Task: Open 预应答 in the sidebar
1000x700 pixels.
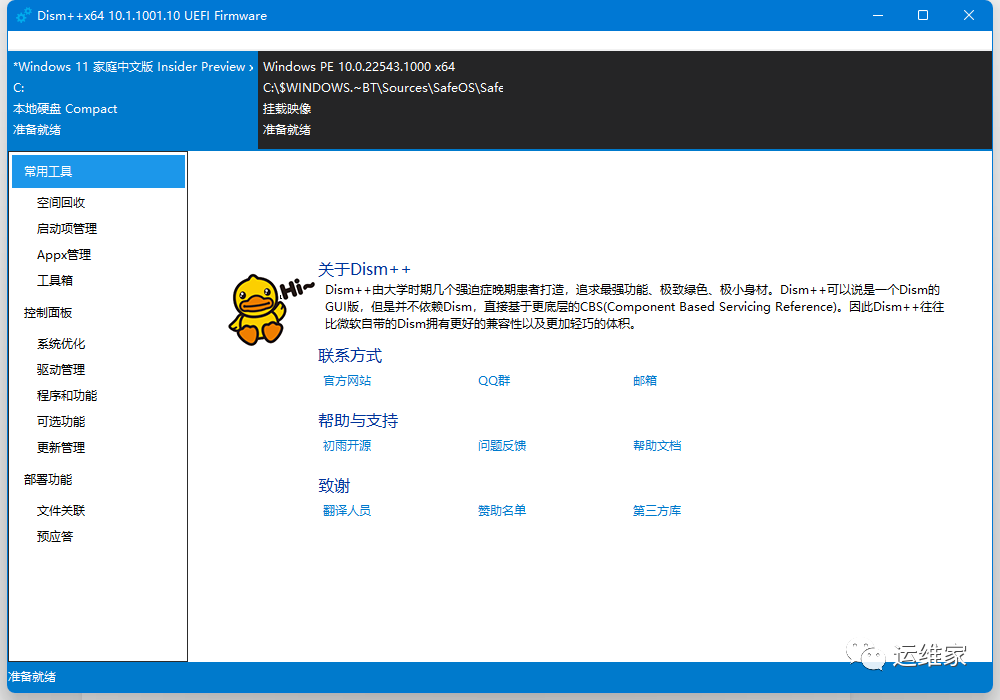Action: (55, 537)
